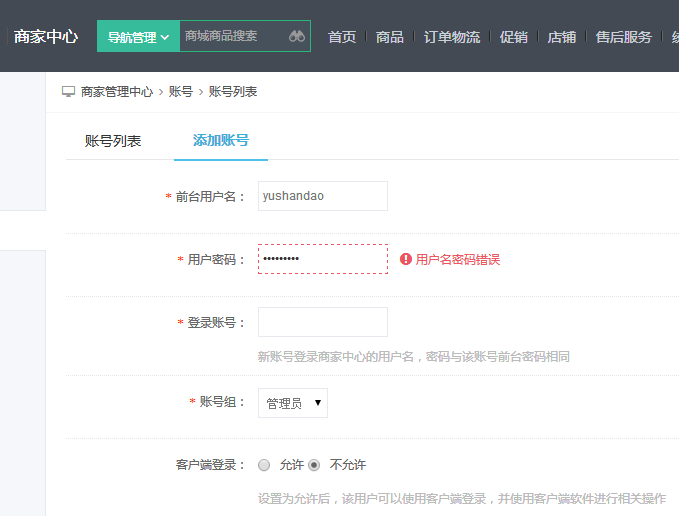The width and height of the screenshot is (679, 516).
Task: Open the 售后服务 menu item
Action: point(624,37)
